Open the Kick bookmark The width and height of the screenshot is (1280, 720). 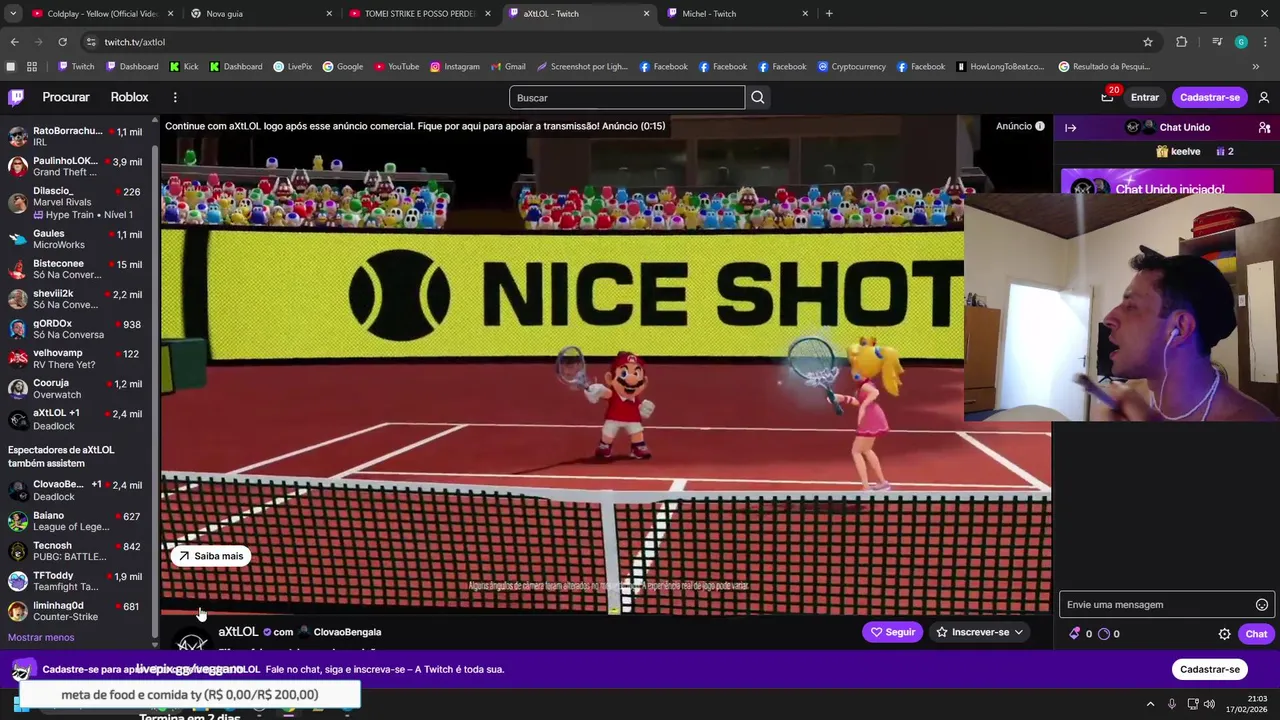184,67
